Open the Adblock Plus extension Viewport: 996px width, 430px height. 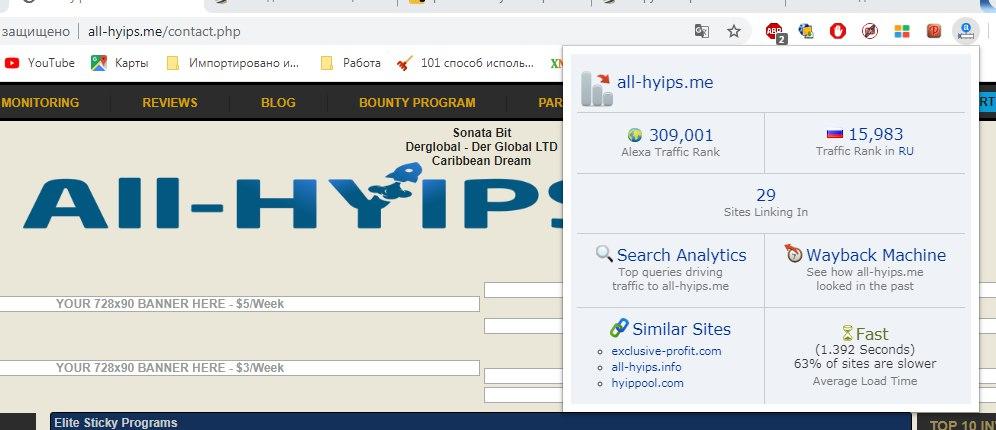tap(774, 31)
